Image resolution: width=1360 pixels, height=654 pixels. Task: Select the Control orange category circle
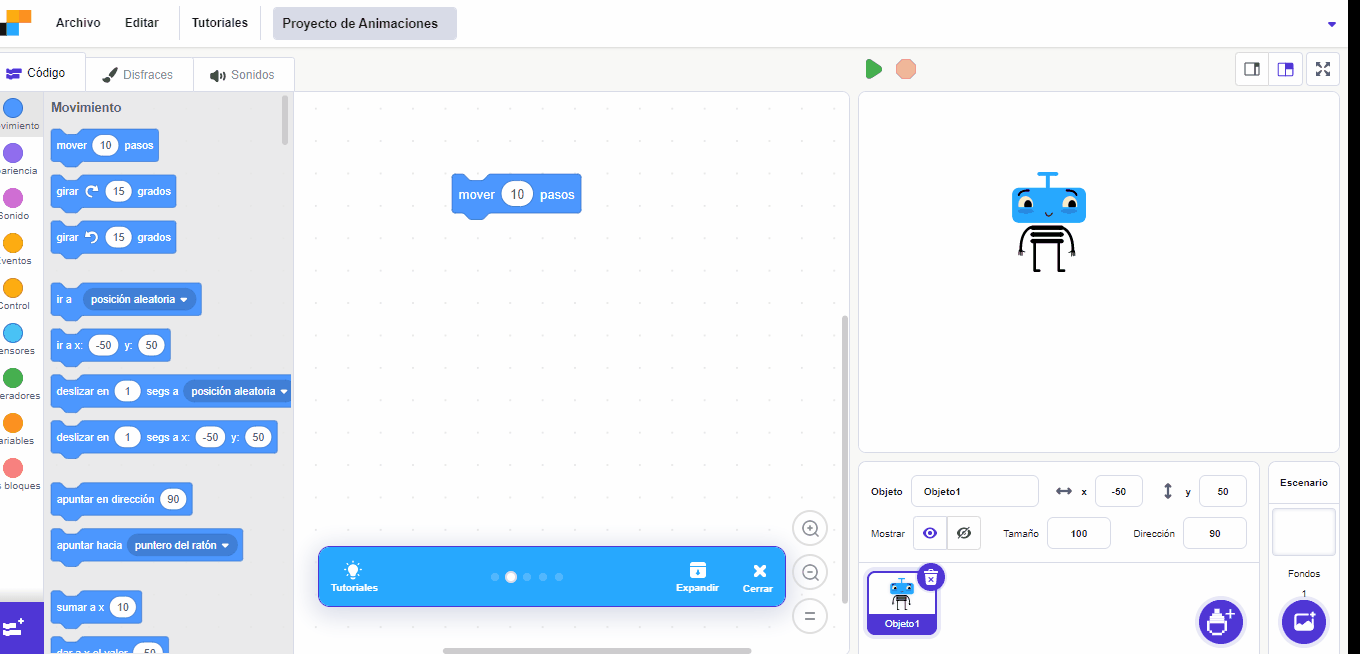coord(13,288)
